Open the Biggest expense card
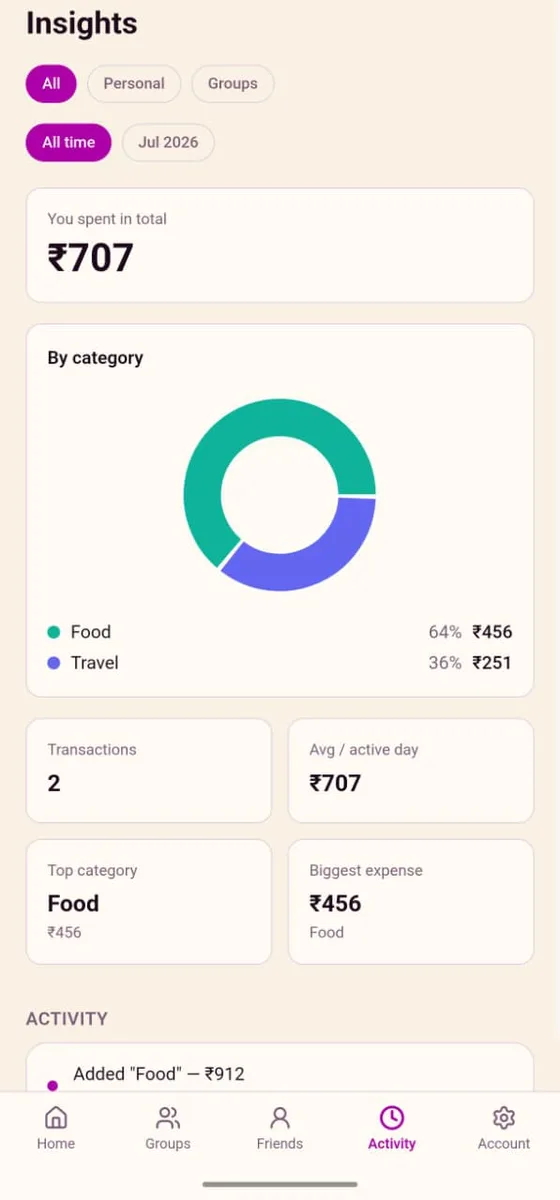This screenshot has width=560, height=1200. pos(411,902)
